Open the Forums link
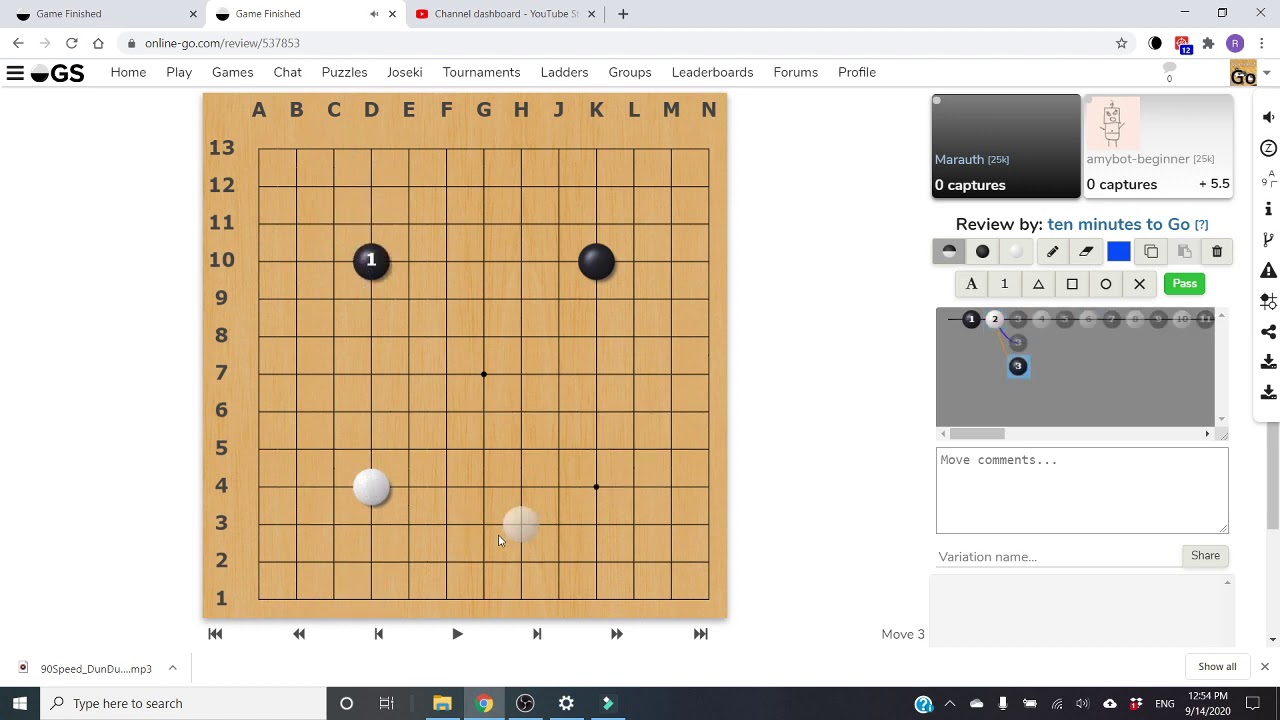The image size is (1280, 720). click(x=795, y=72)
